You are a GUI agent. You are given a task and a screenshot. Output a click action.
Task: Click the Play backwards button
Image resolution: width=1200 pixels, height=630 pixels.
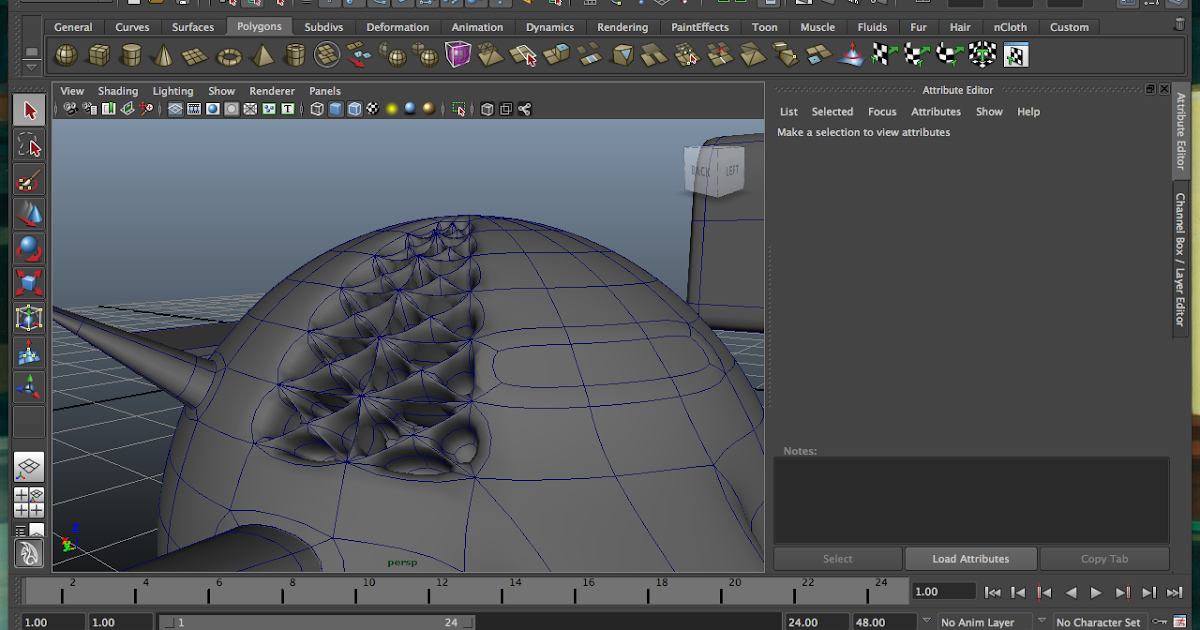click(x=1070, y=592)
